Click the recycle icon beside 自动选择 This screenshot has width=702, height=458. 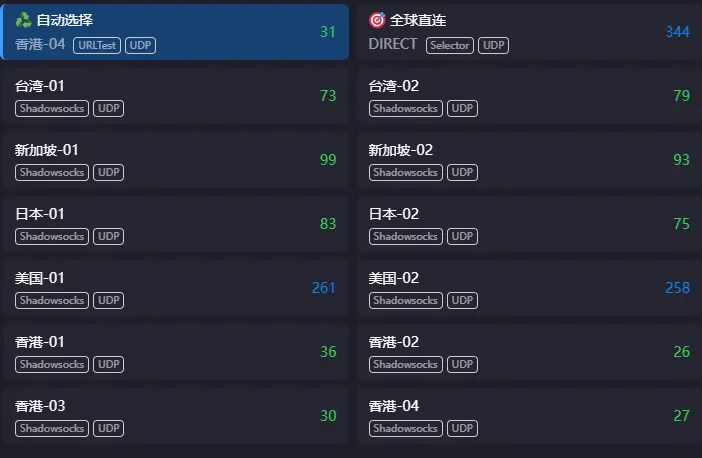tap(23, 20)
